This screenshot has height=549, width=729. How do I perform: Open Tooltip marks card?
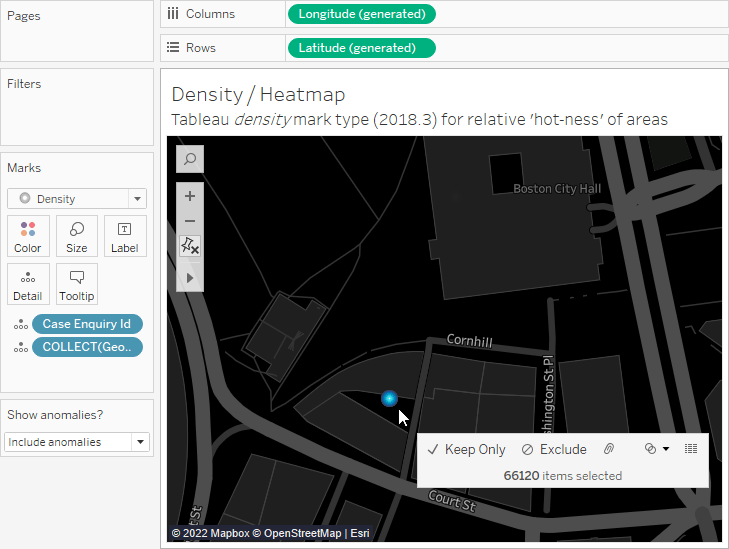[77, 284]
